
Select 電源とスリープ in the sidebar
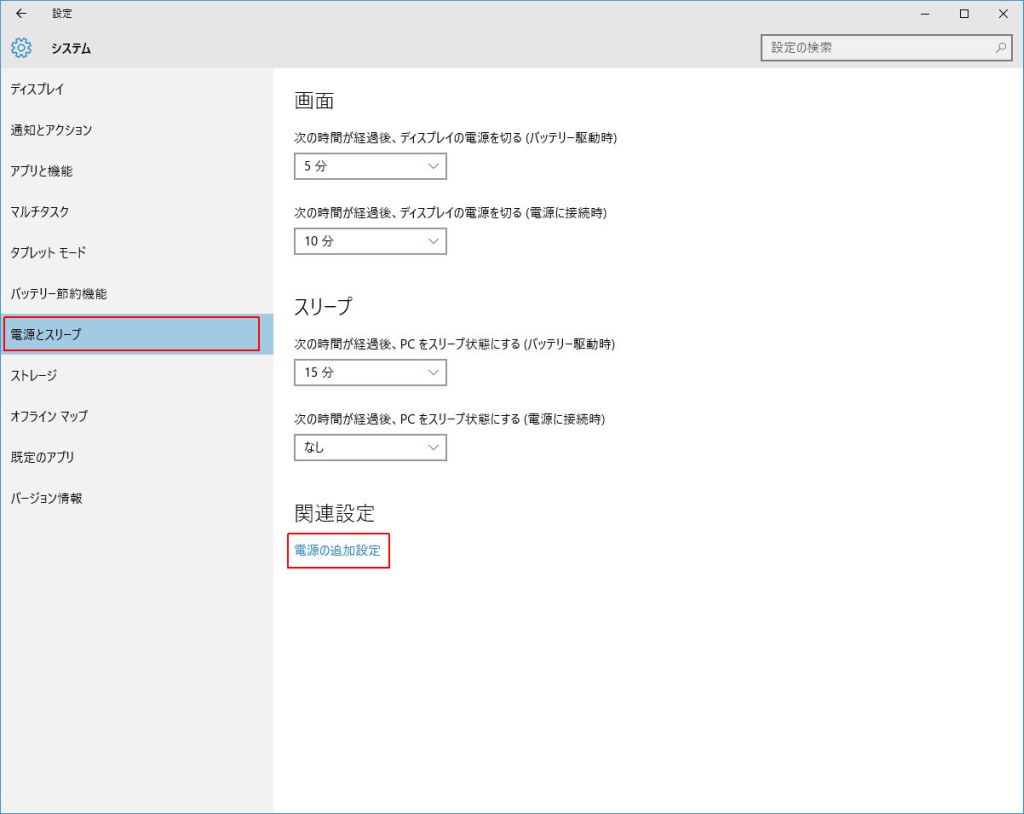(x=46, y=334)
